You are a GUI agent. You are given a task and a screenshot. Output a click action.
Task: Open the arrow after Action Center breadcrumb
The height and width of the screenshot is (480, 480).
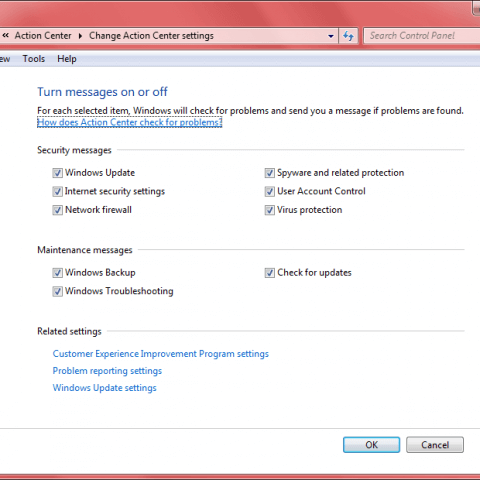click(80, 36)
